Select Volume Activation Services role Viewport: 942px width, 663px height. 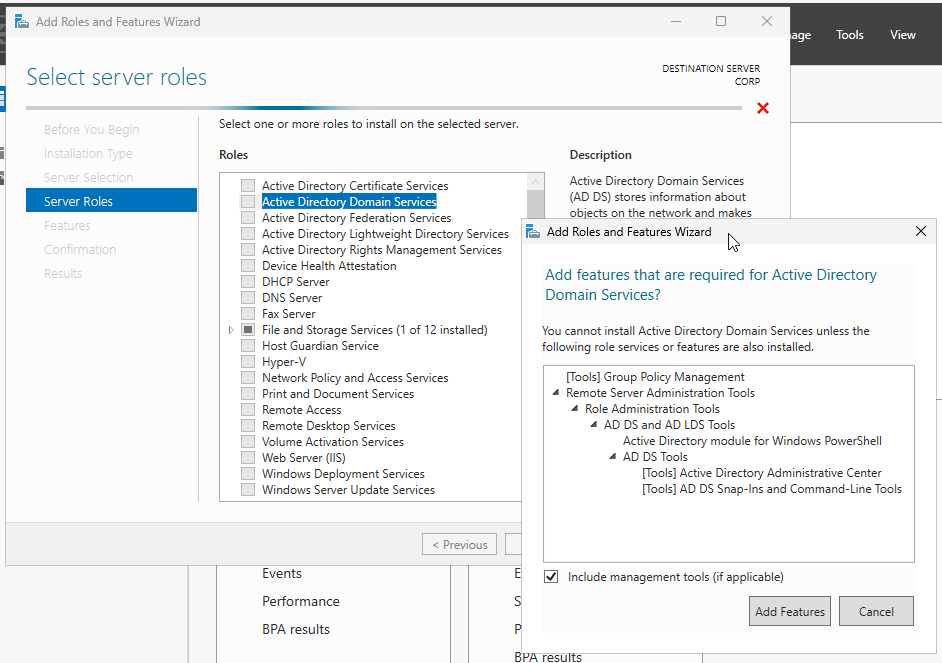click(x=333, y=442)
